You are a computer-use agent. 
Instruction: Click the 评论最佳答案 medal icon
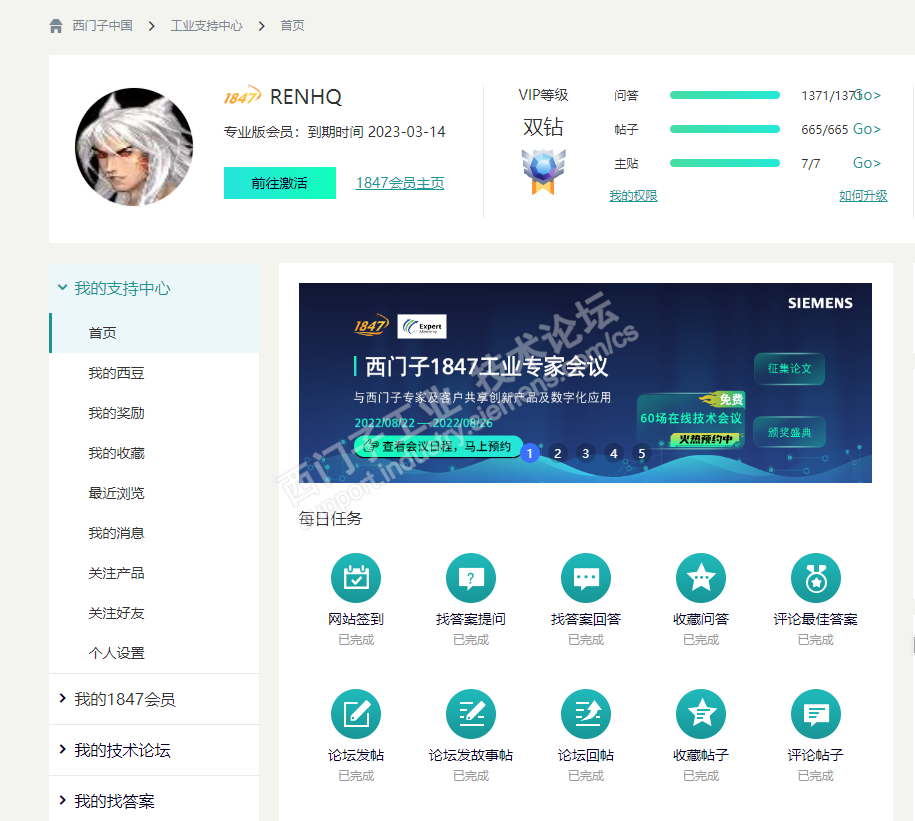[x=816, y=578]
